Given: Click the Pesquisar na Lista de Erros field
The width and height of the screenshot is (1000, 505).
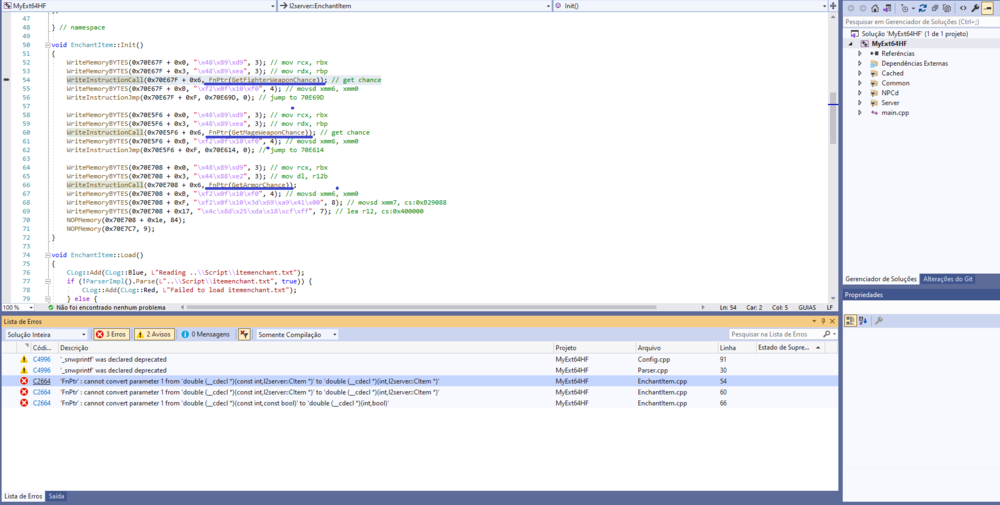Looking at the screenshot, I should tap(770, 334).
